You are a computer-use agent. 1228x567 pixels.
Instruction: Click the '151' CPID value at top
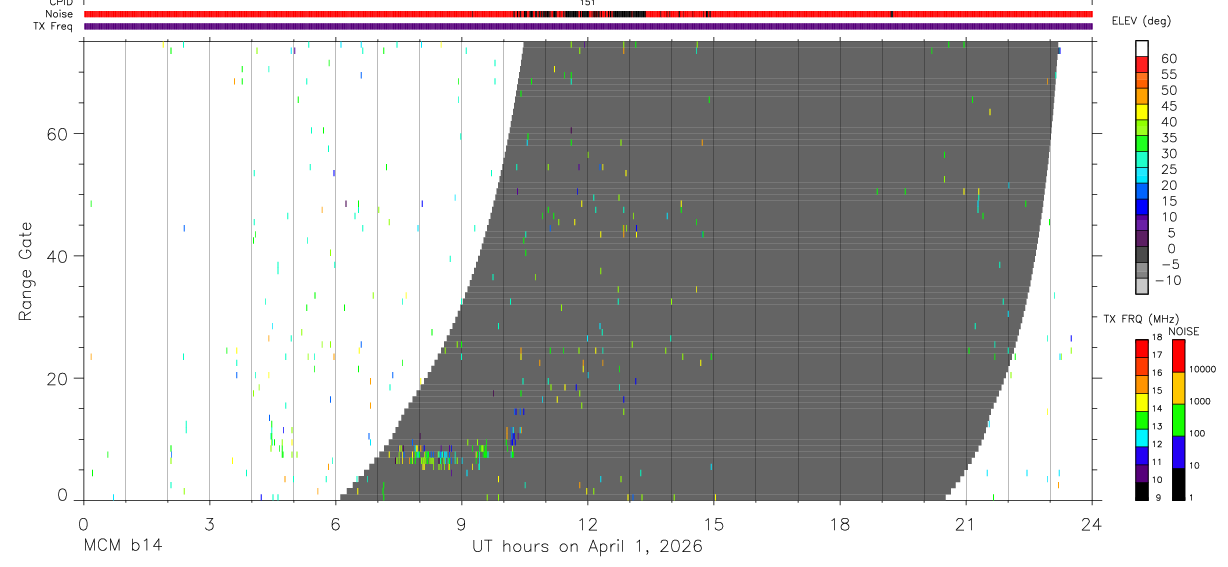588,3
